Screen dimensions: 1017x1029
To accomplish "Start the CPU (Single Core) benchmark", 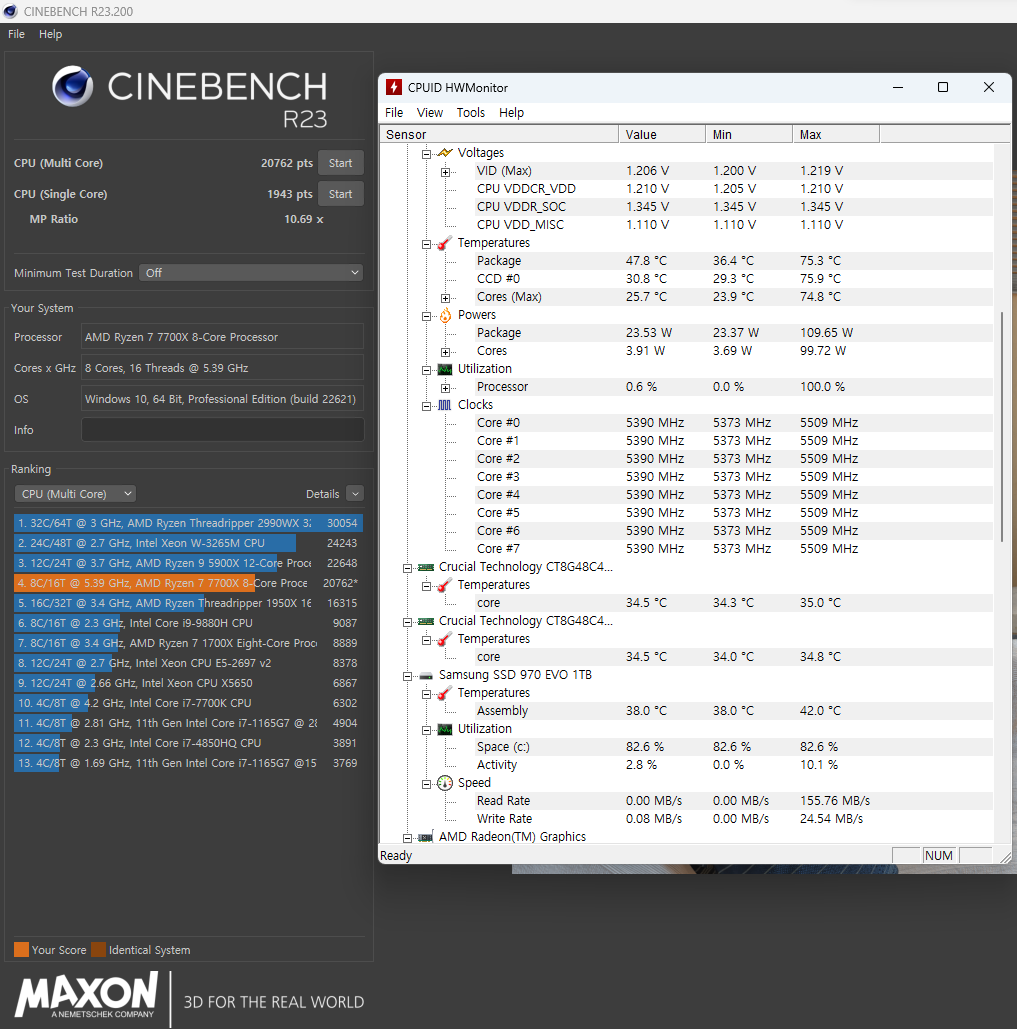I will click(341, 194).
